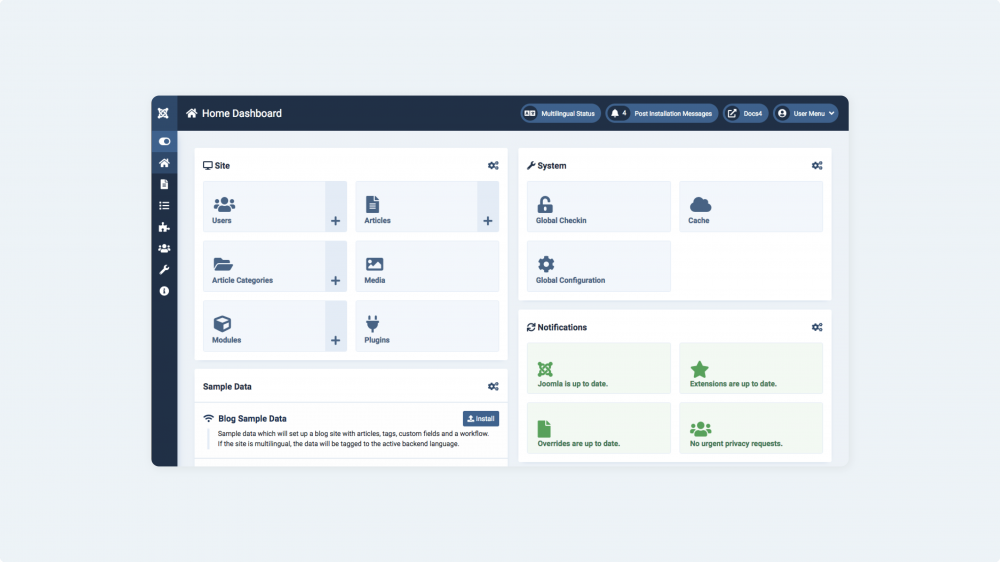Expand the User Menu dropdown
The height and width of the screenshot is (562, 1000).
(x=805, y=114)
